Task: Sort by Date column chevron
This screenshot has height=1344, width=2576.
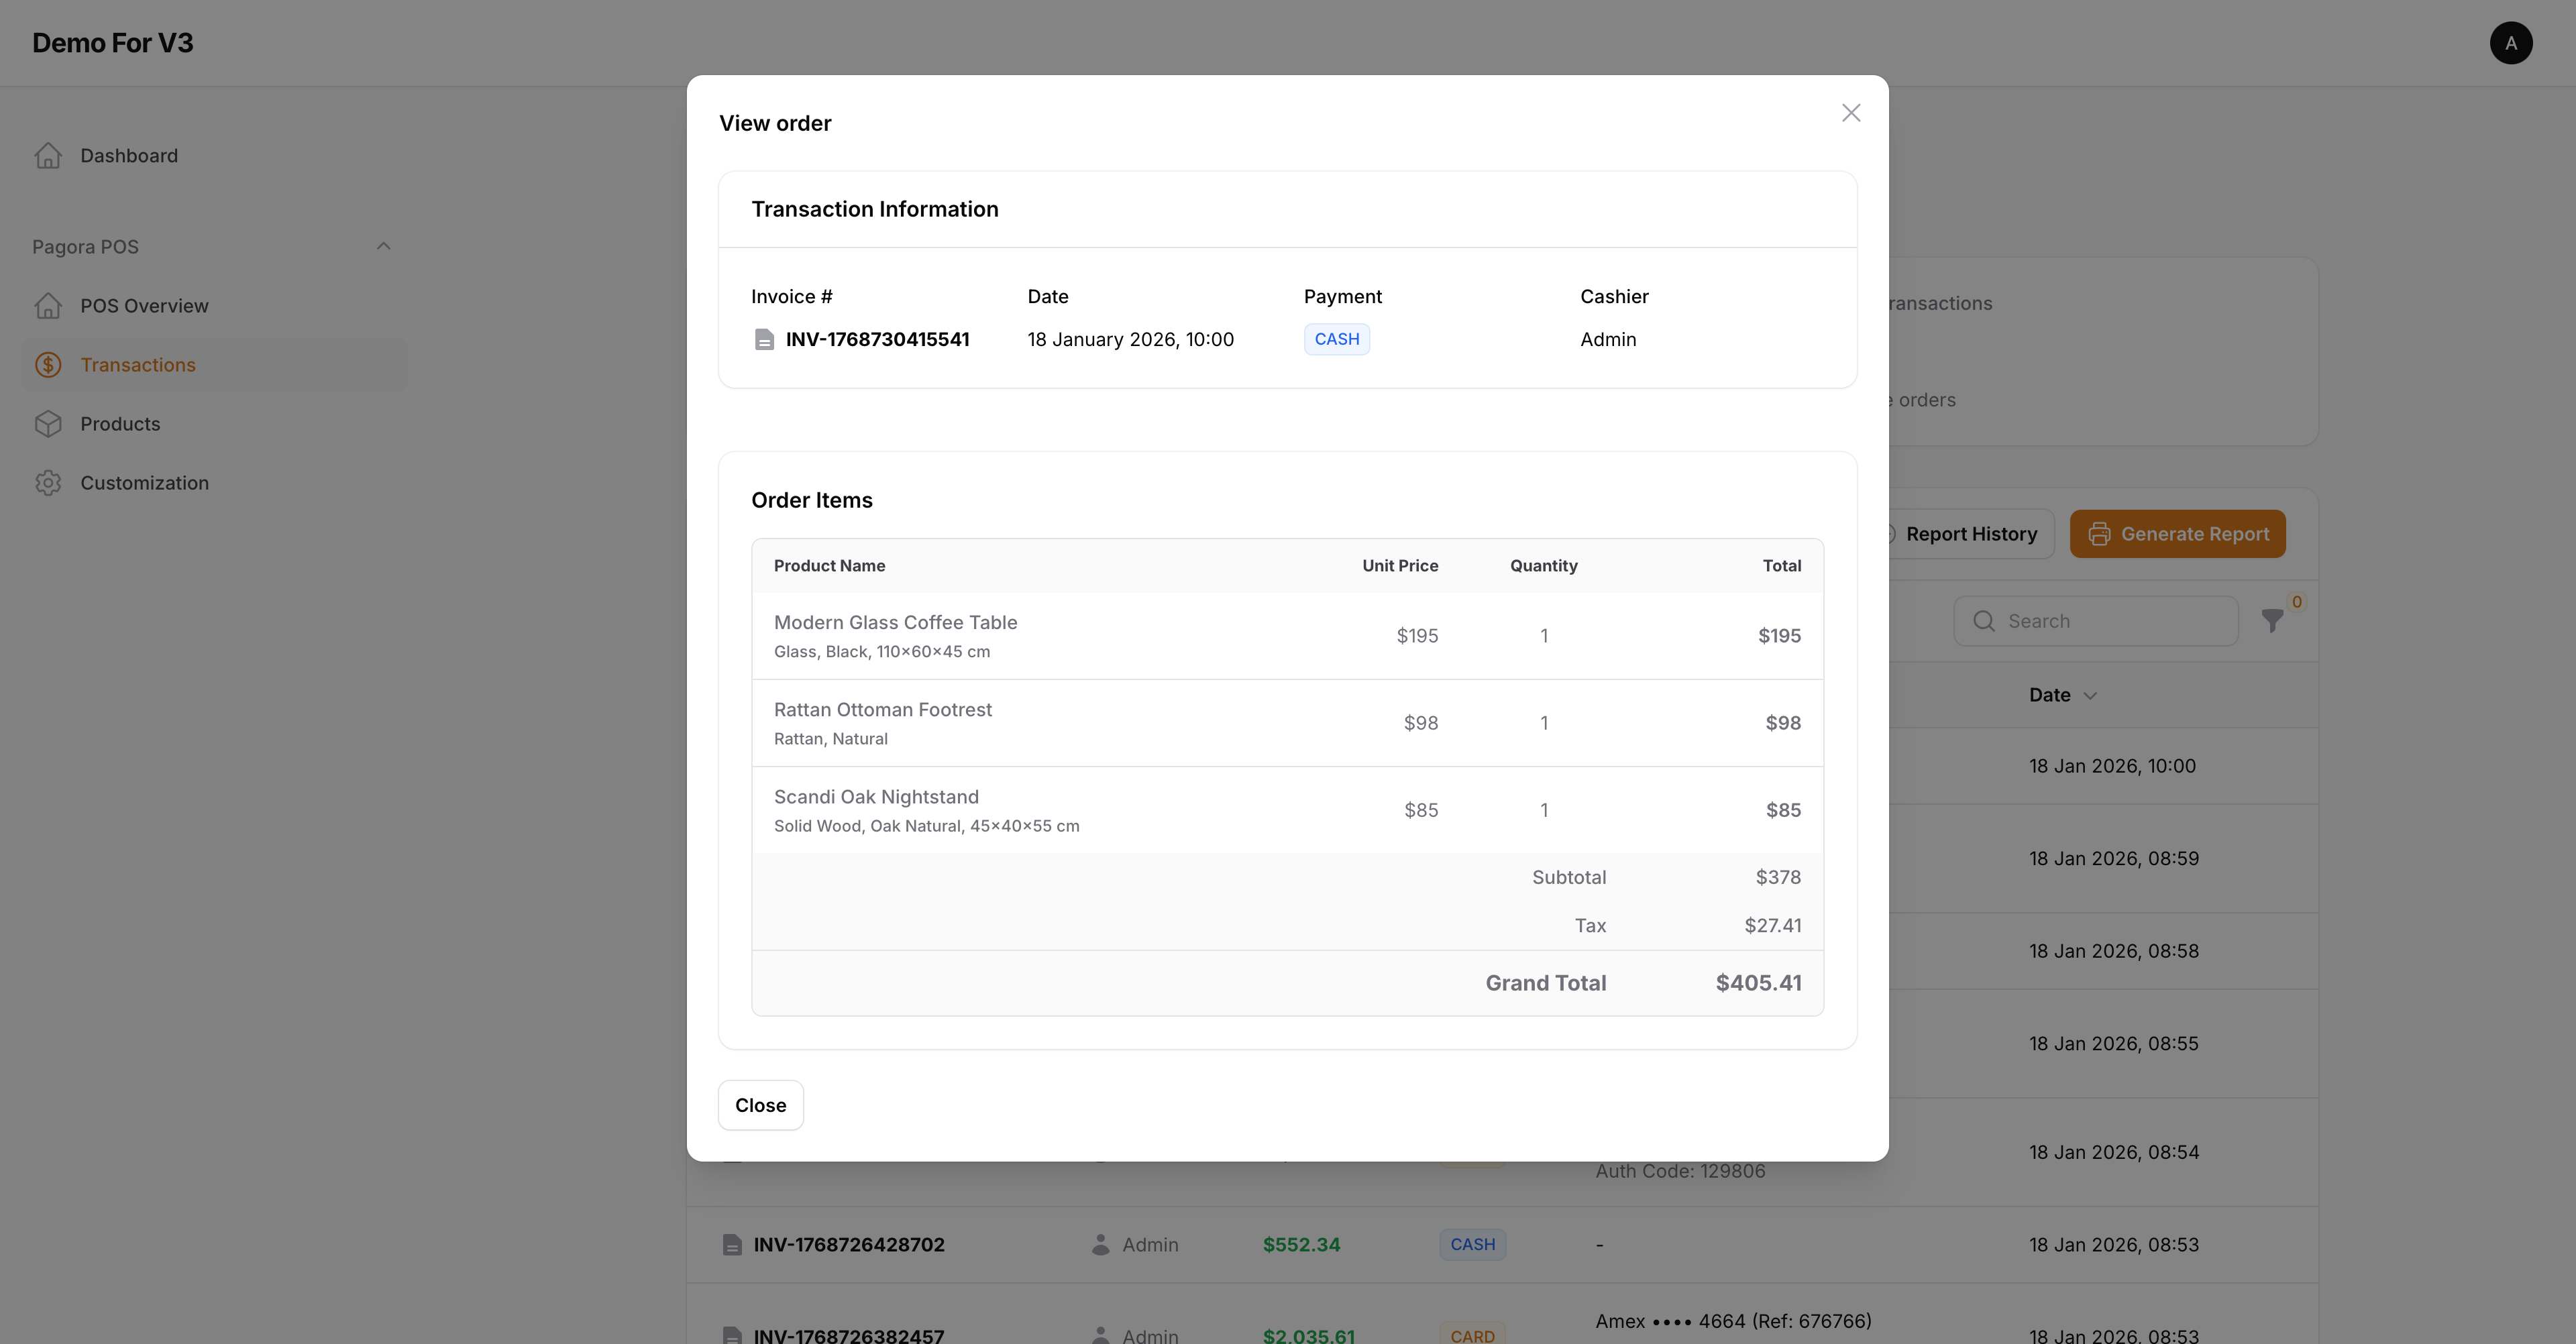Action: [2090, 696]
